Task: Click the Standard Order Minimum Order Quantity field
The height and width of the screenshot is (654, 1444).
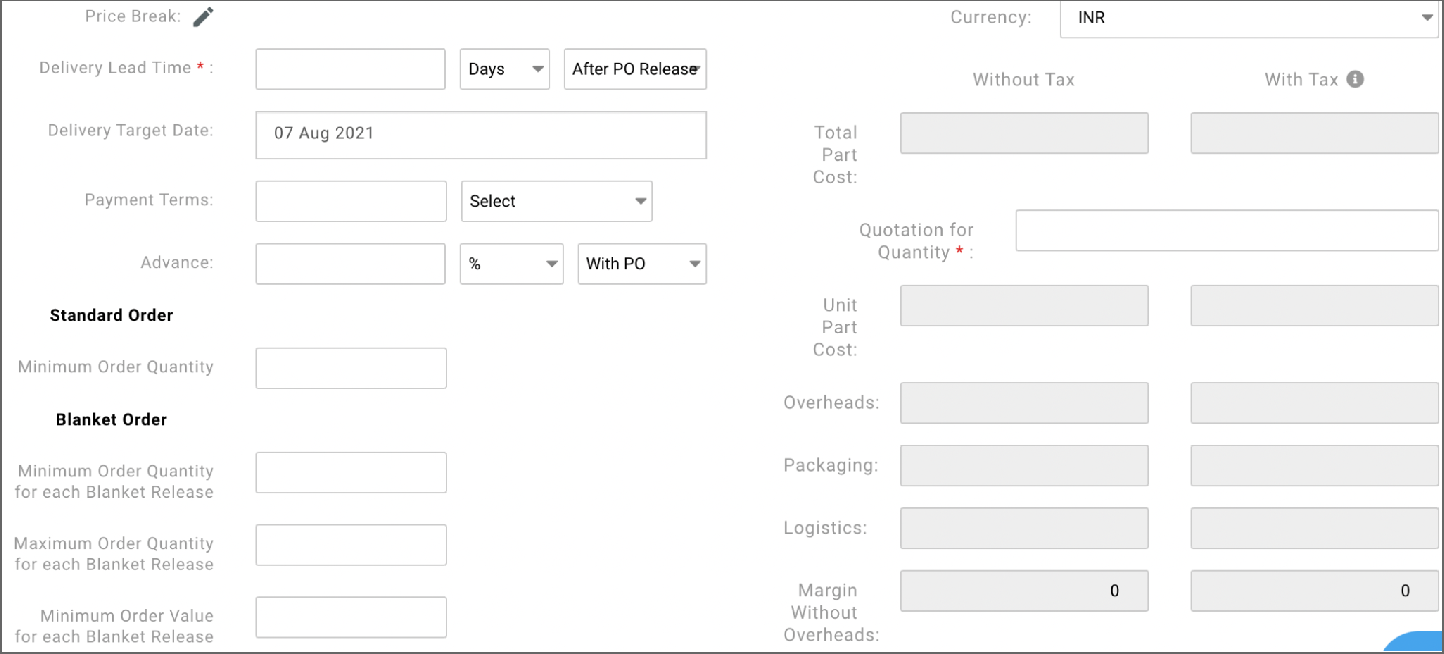Action: pos(351,368)
